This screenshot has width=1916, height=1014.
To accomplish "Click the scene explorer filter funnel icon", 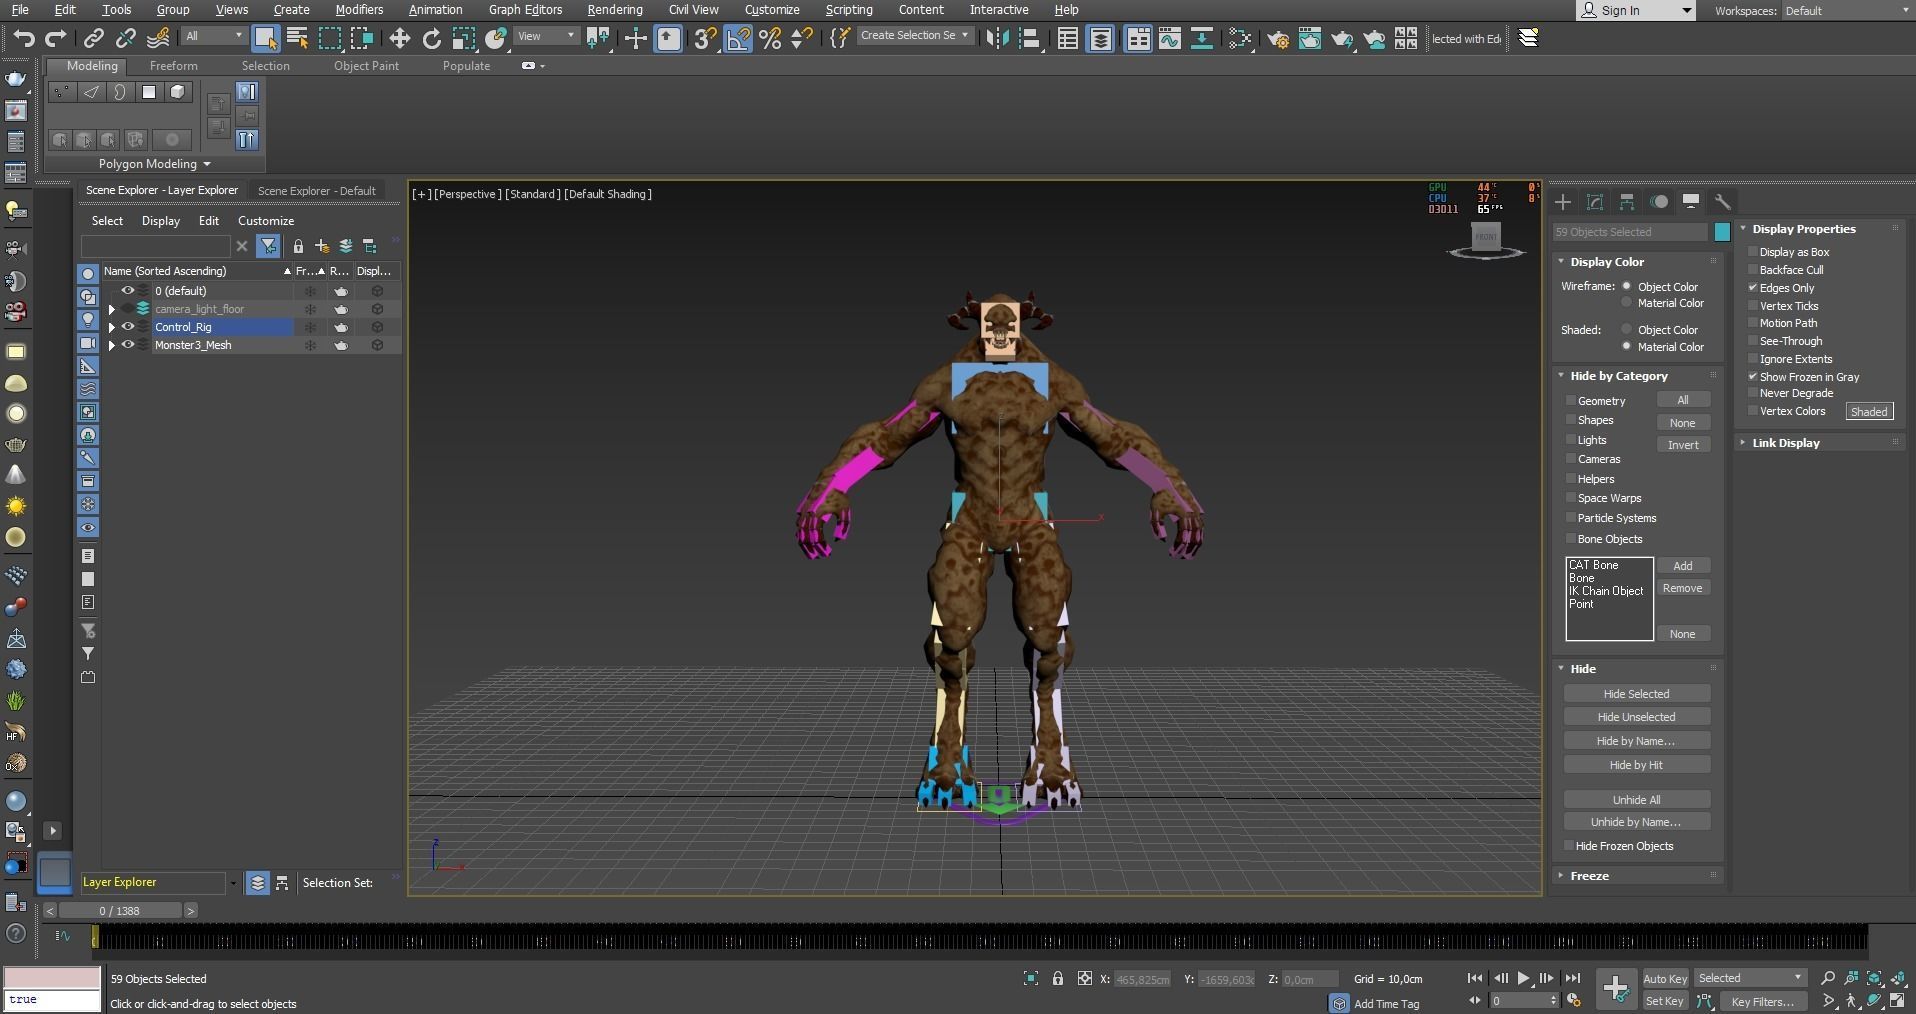I will (268, 246).
